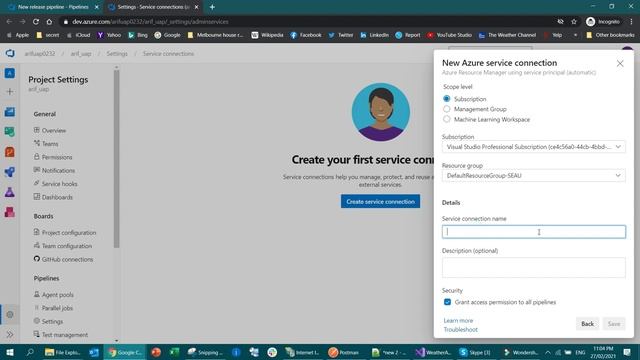Screen dimensions: 640x360
Task: Select Management Group scope level
Action: pos(447,109)
